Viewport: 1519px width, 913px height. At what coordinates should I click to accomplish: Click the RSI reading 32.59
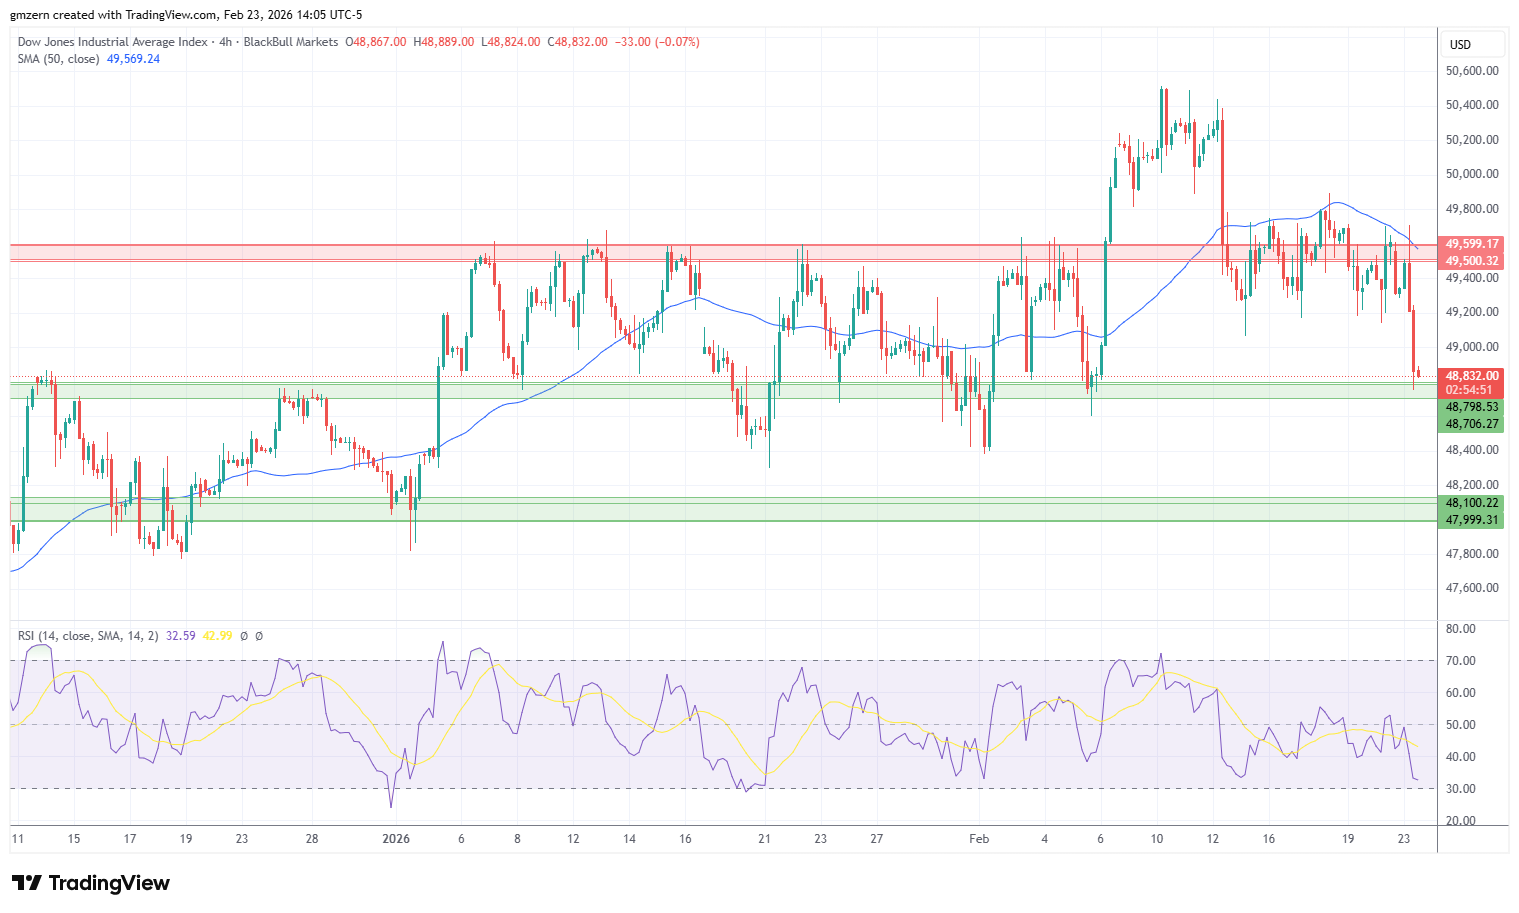tap(180, 636)
